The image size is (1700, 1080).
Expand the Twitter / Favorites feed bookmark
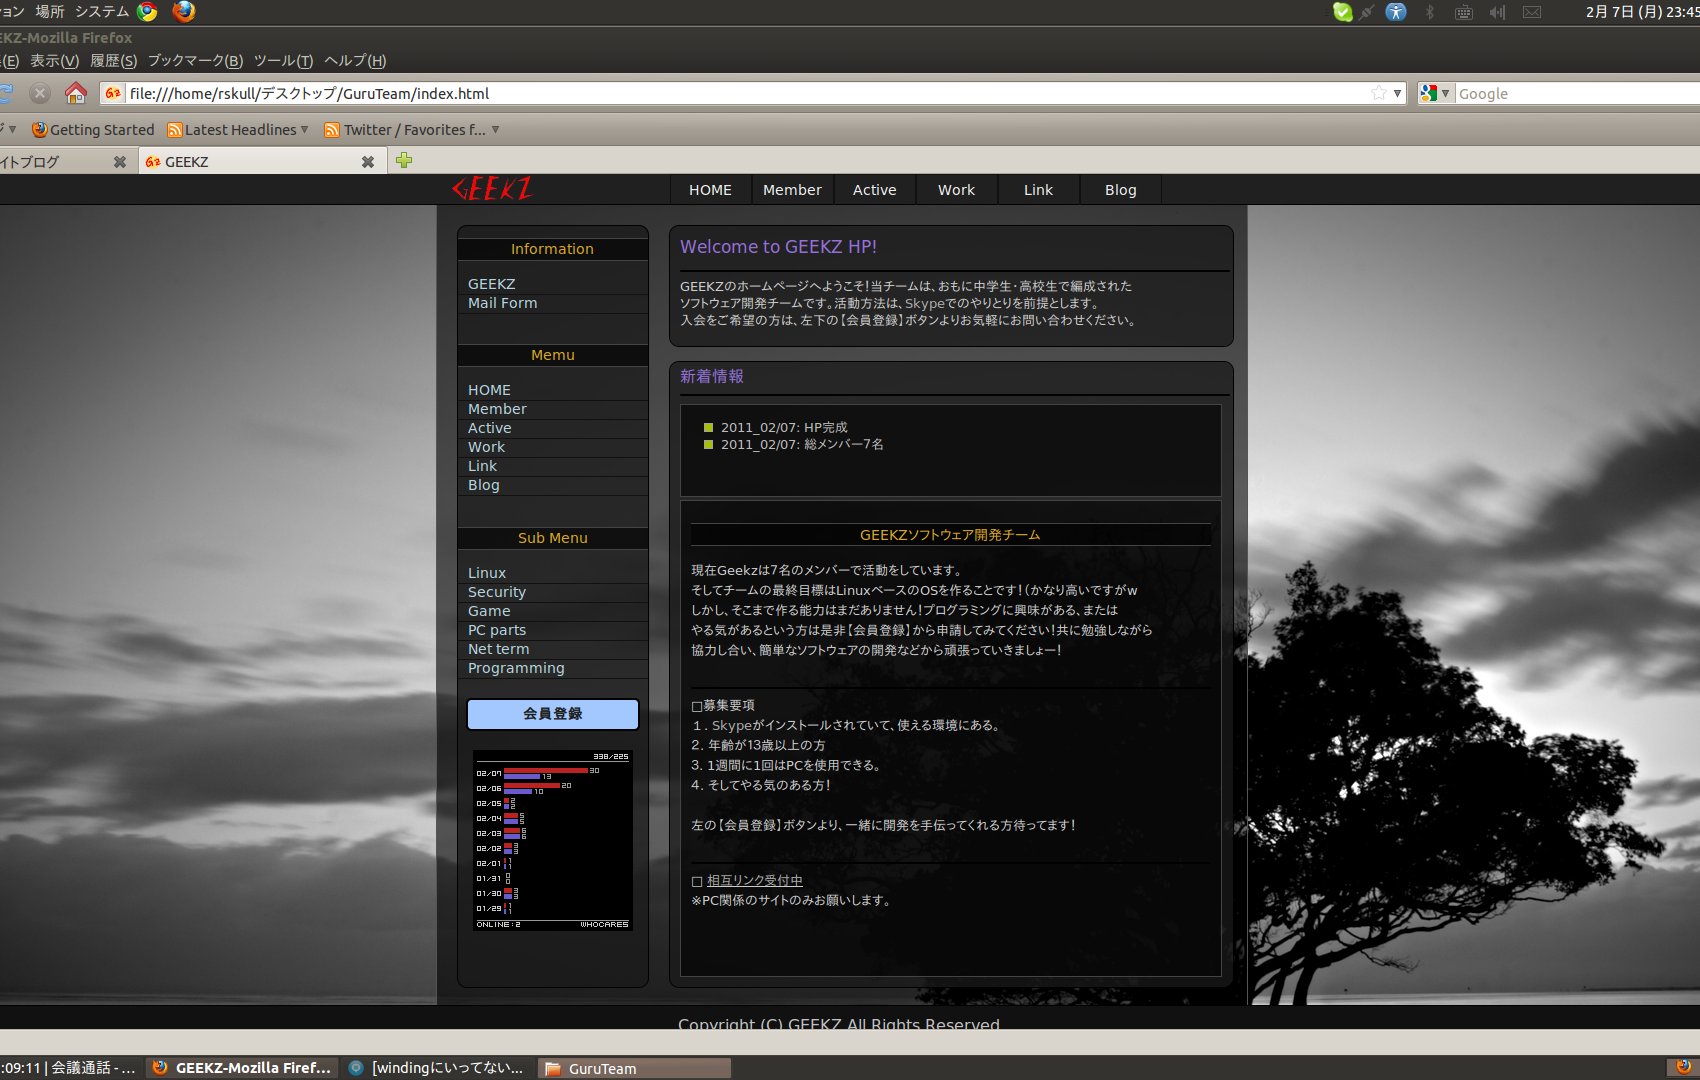click(x=412, y=130)
